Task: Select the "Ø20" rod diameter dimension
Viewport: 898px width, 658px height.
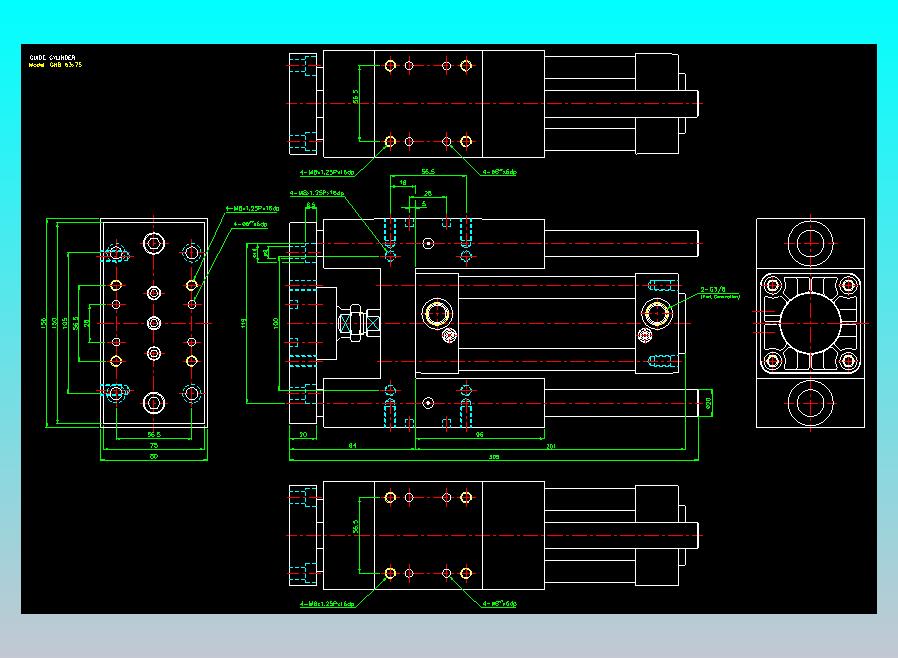Action: (x=708, y=403)
